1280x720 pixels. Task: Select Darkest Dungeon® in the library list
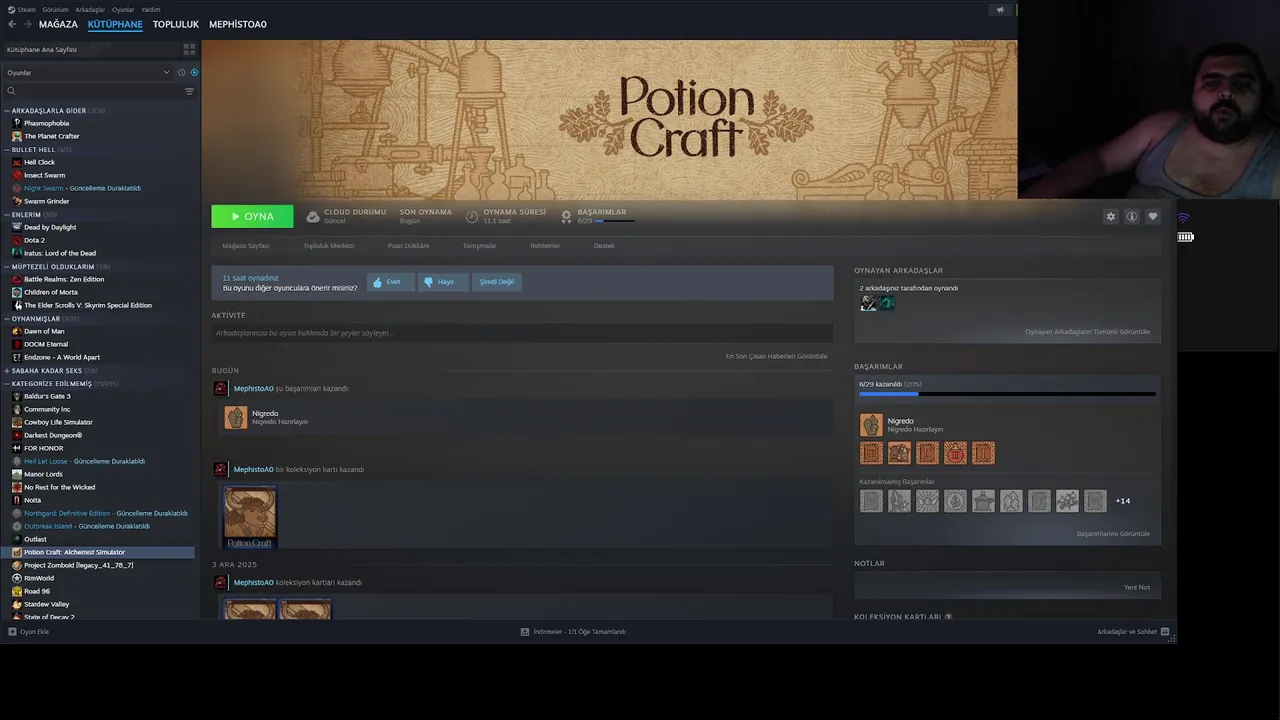(53, 435)
